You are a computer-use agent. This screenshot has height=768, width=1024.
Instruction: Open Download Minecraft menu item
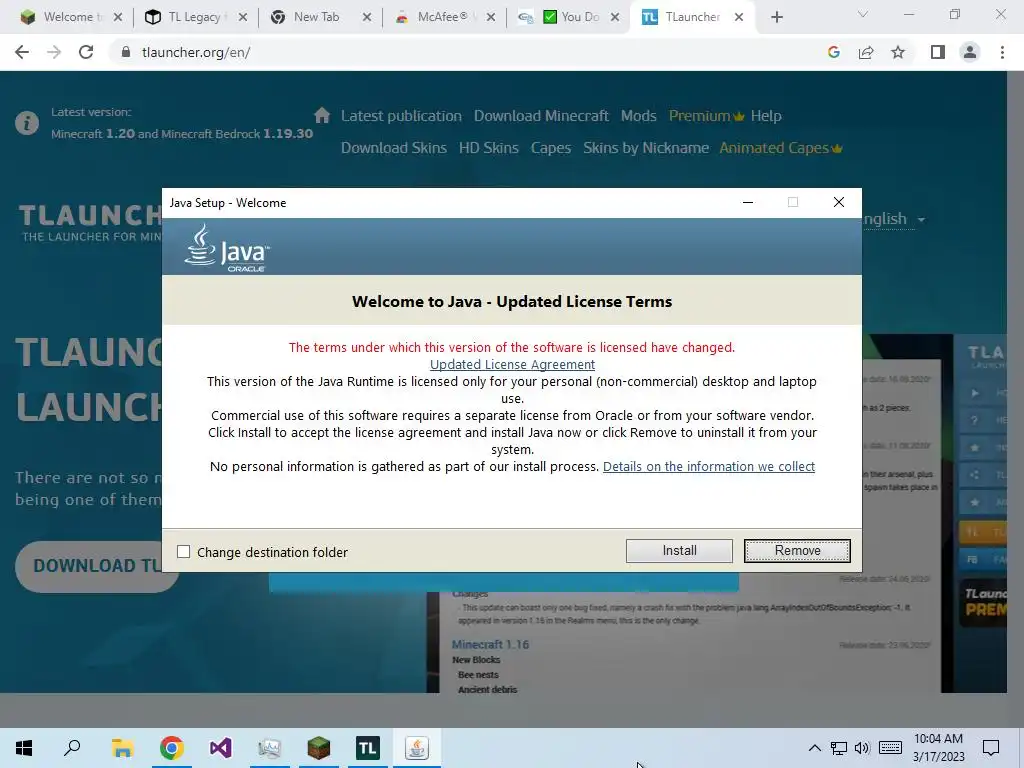coord(541,116)
